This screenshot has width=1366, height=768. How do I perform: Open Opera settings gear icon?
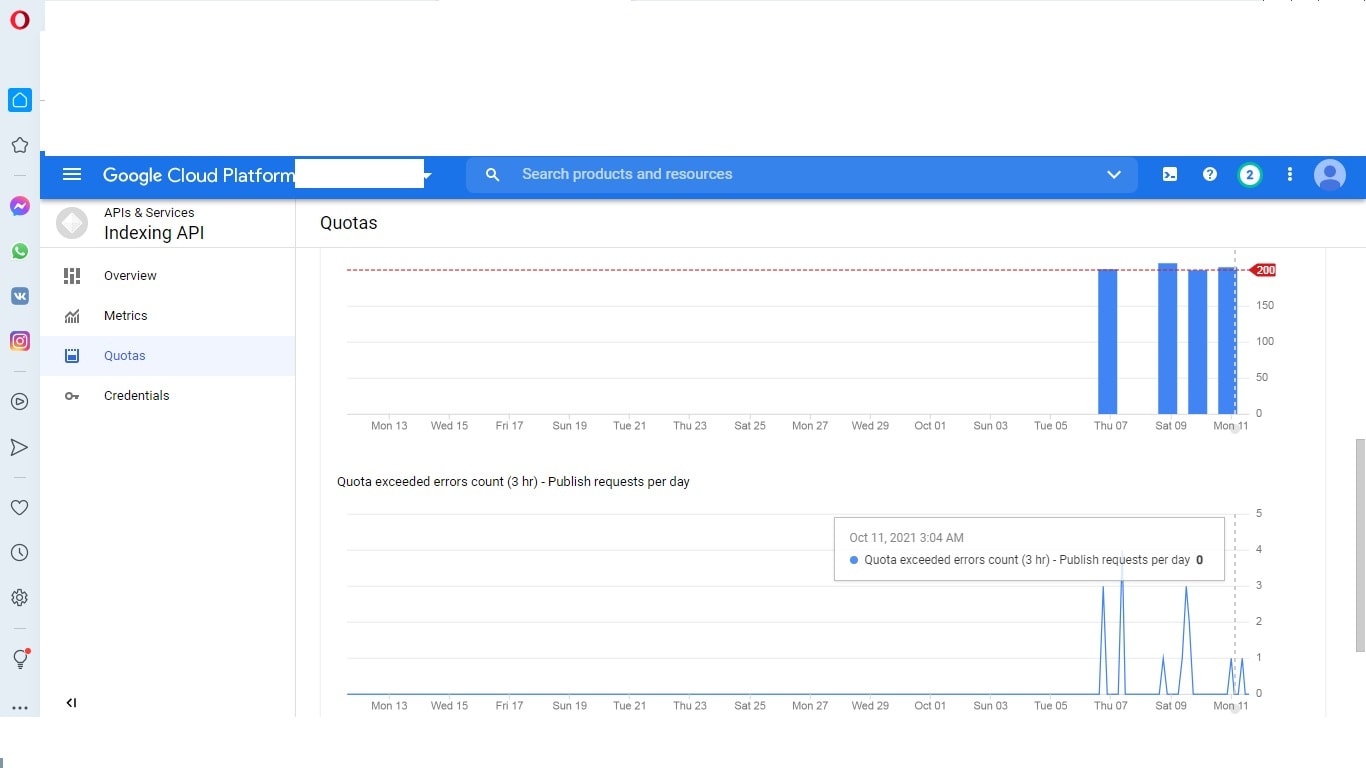19,598
